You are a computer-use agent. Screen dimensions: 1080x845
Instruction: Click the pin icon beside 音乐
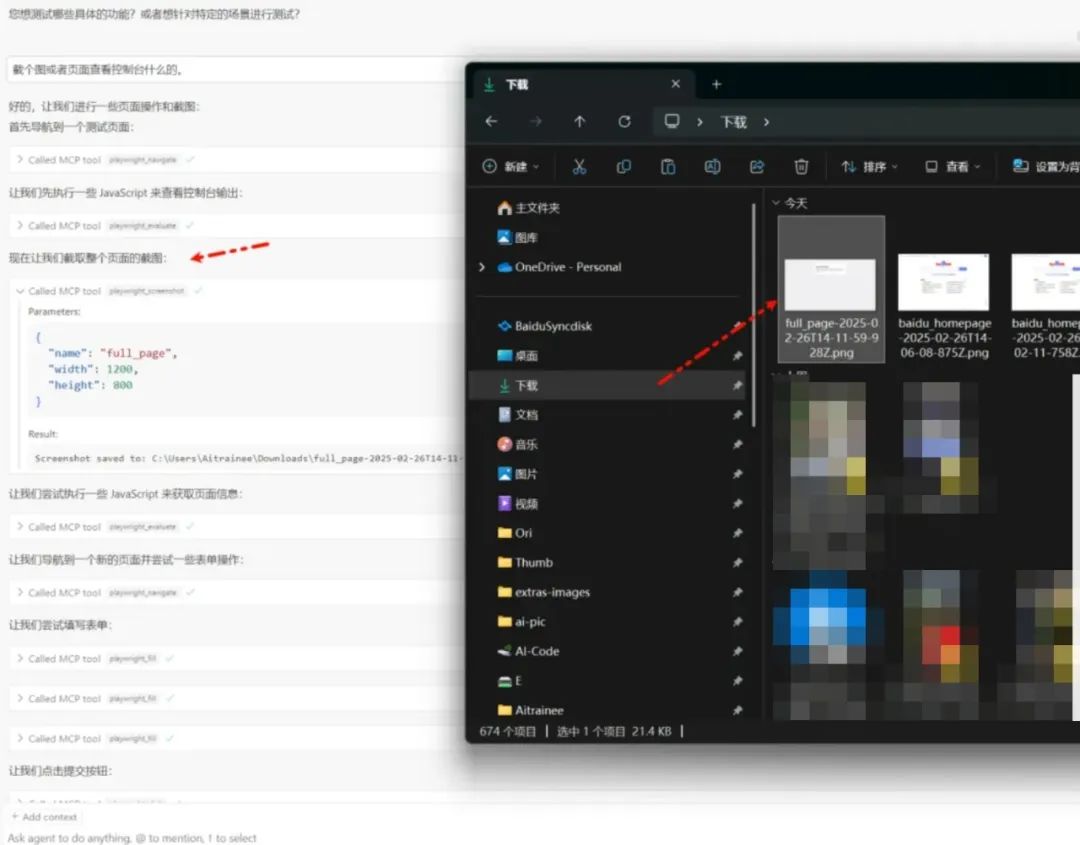click(x=737, y=444)
